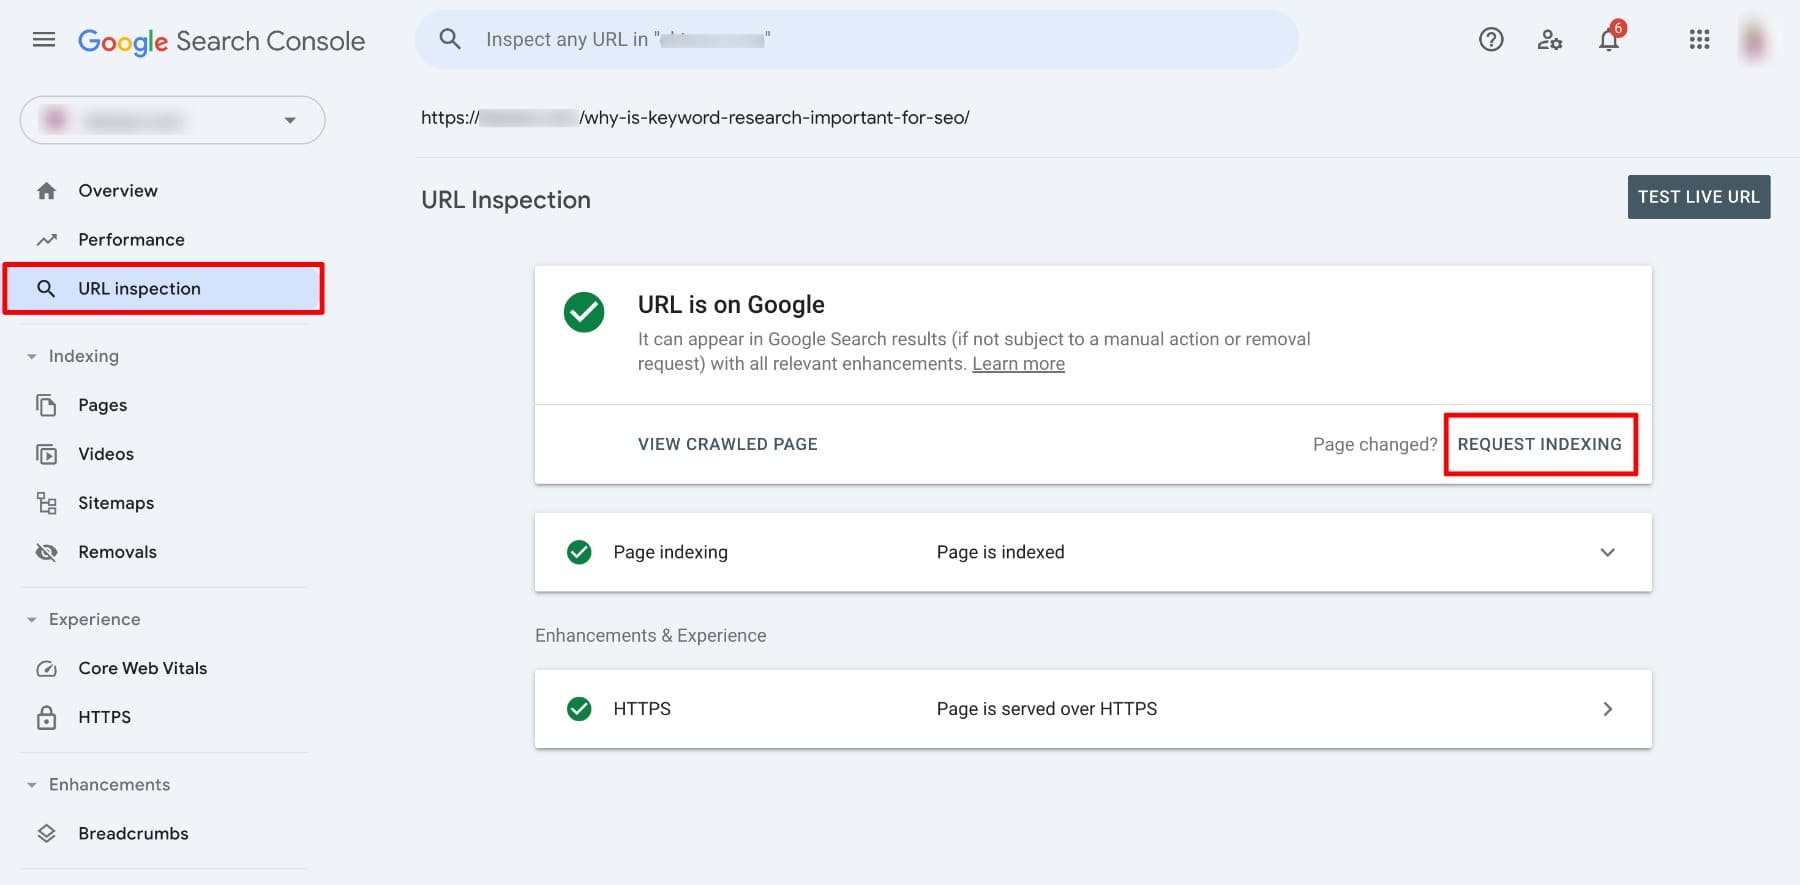
Task: Click the 'URL Inspection' page title
Action: point(505,200)
